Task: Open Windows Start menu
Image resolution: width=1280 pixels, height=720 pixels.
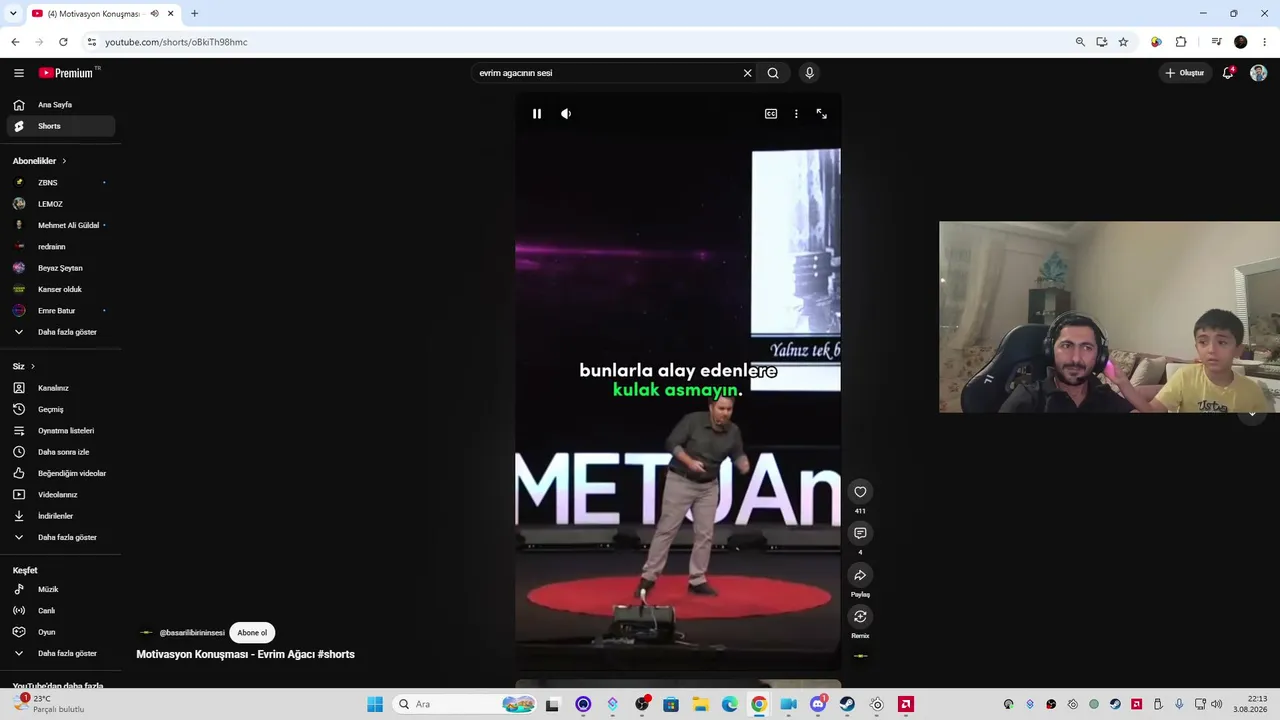Action: [x=375, y=704]
